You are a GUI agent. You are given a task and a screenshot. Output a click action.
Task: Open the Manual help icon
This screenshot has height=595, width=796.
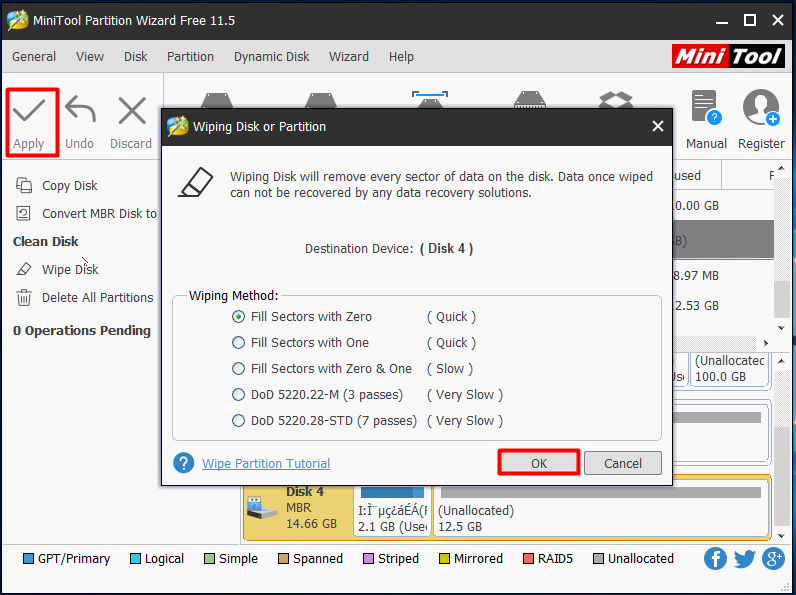(706, 108)
